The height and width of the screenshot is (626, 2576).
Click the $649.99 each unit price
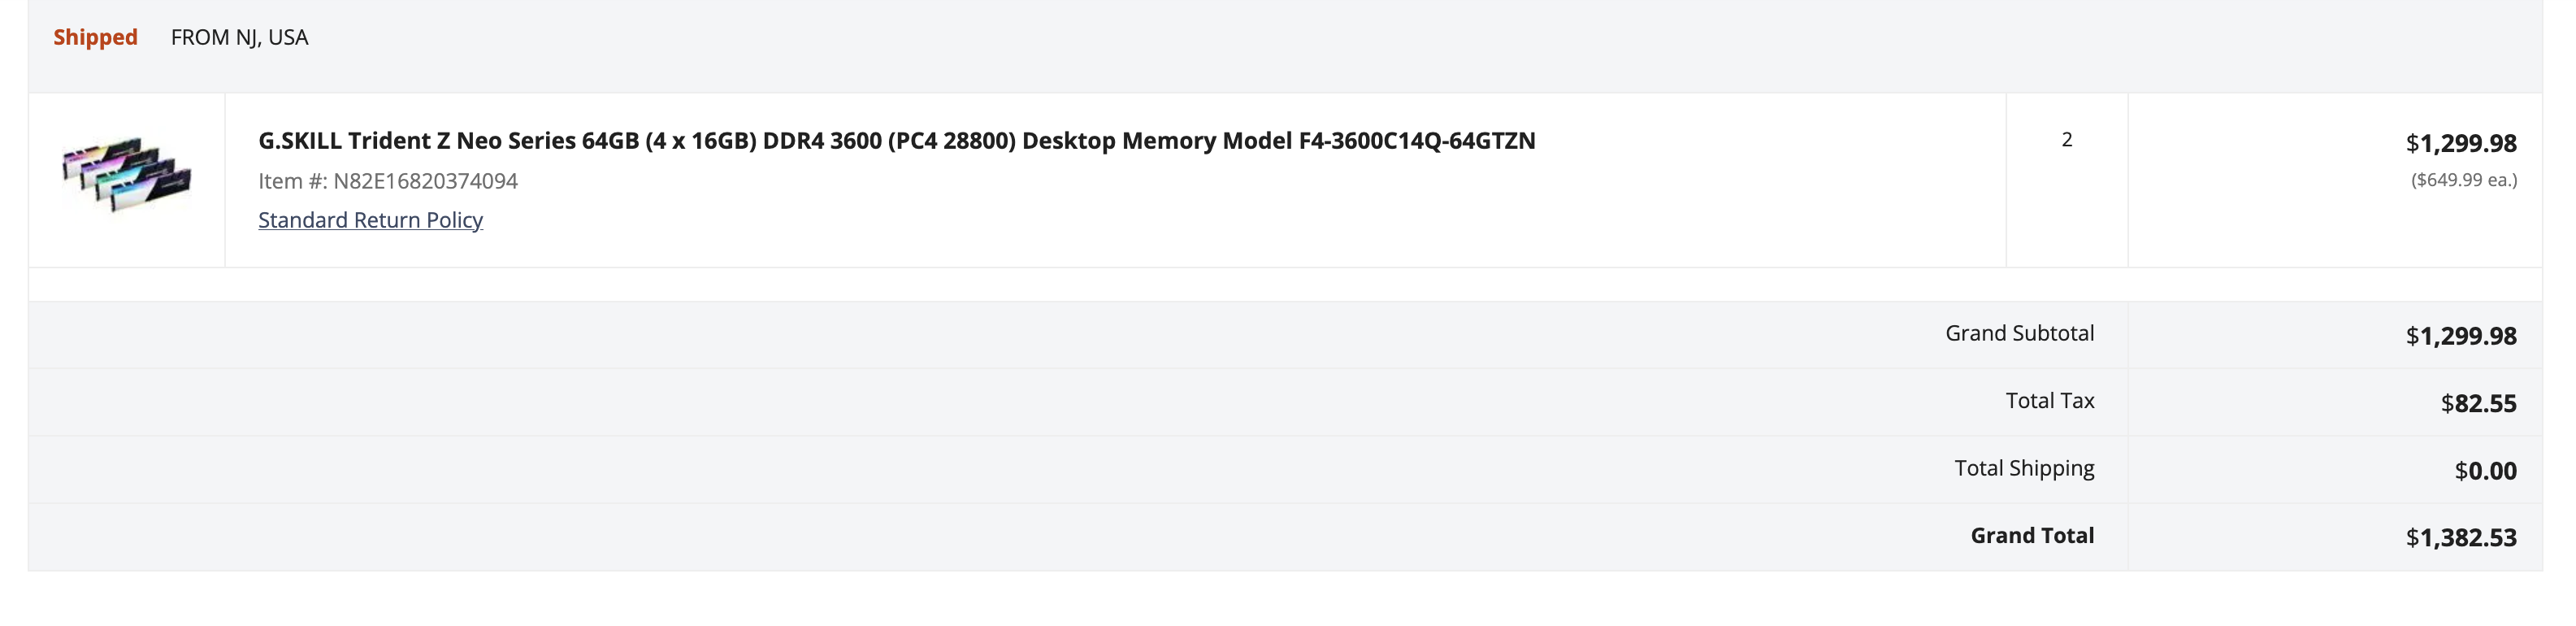coord(2463,180)
